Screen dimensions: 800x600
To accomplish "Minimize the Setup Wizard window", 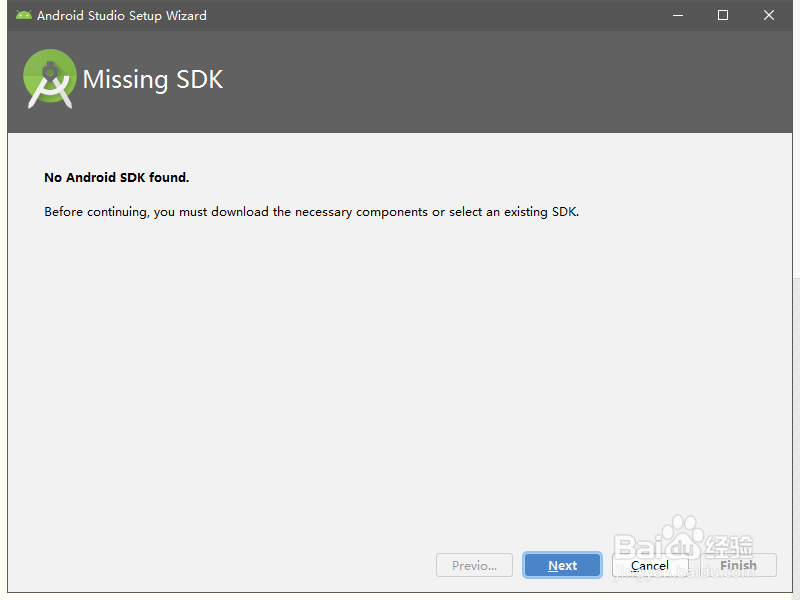I will coord(678,15).
